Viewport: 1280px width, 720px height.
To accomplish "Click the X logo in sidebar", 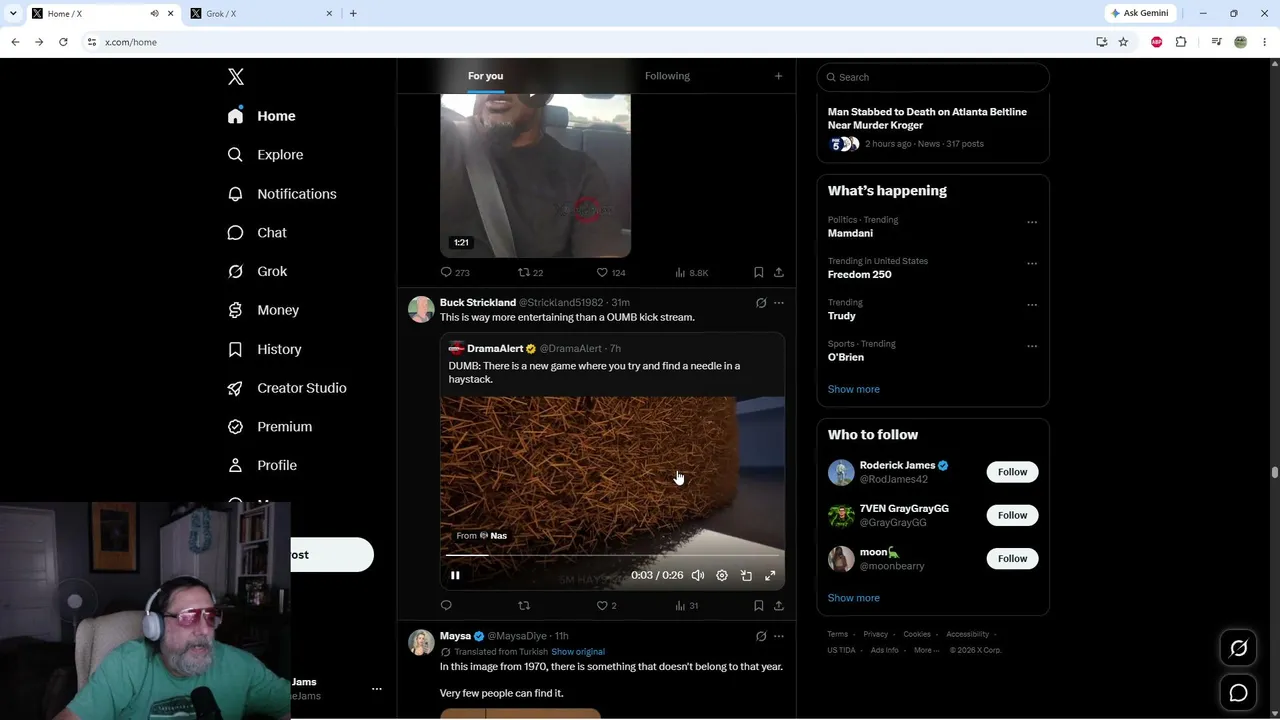I will (x=236, y=77).
